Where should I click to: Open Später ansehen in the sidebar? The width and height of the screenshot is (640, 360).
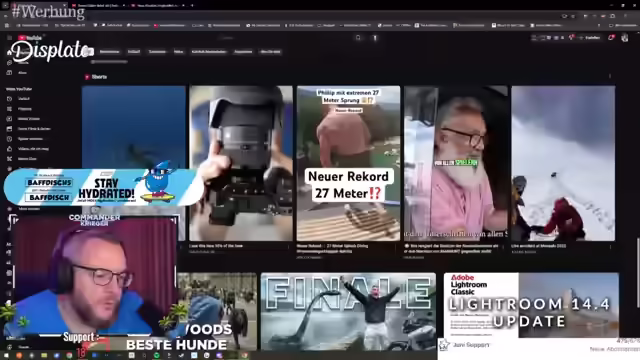29,139
